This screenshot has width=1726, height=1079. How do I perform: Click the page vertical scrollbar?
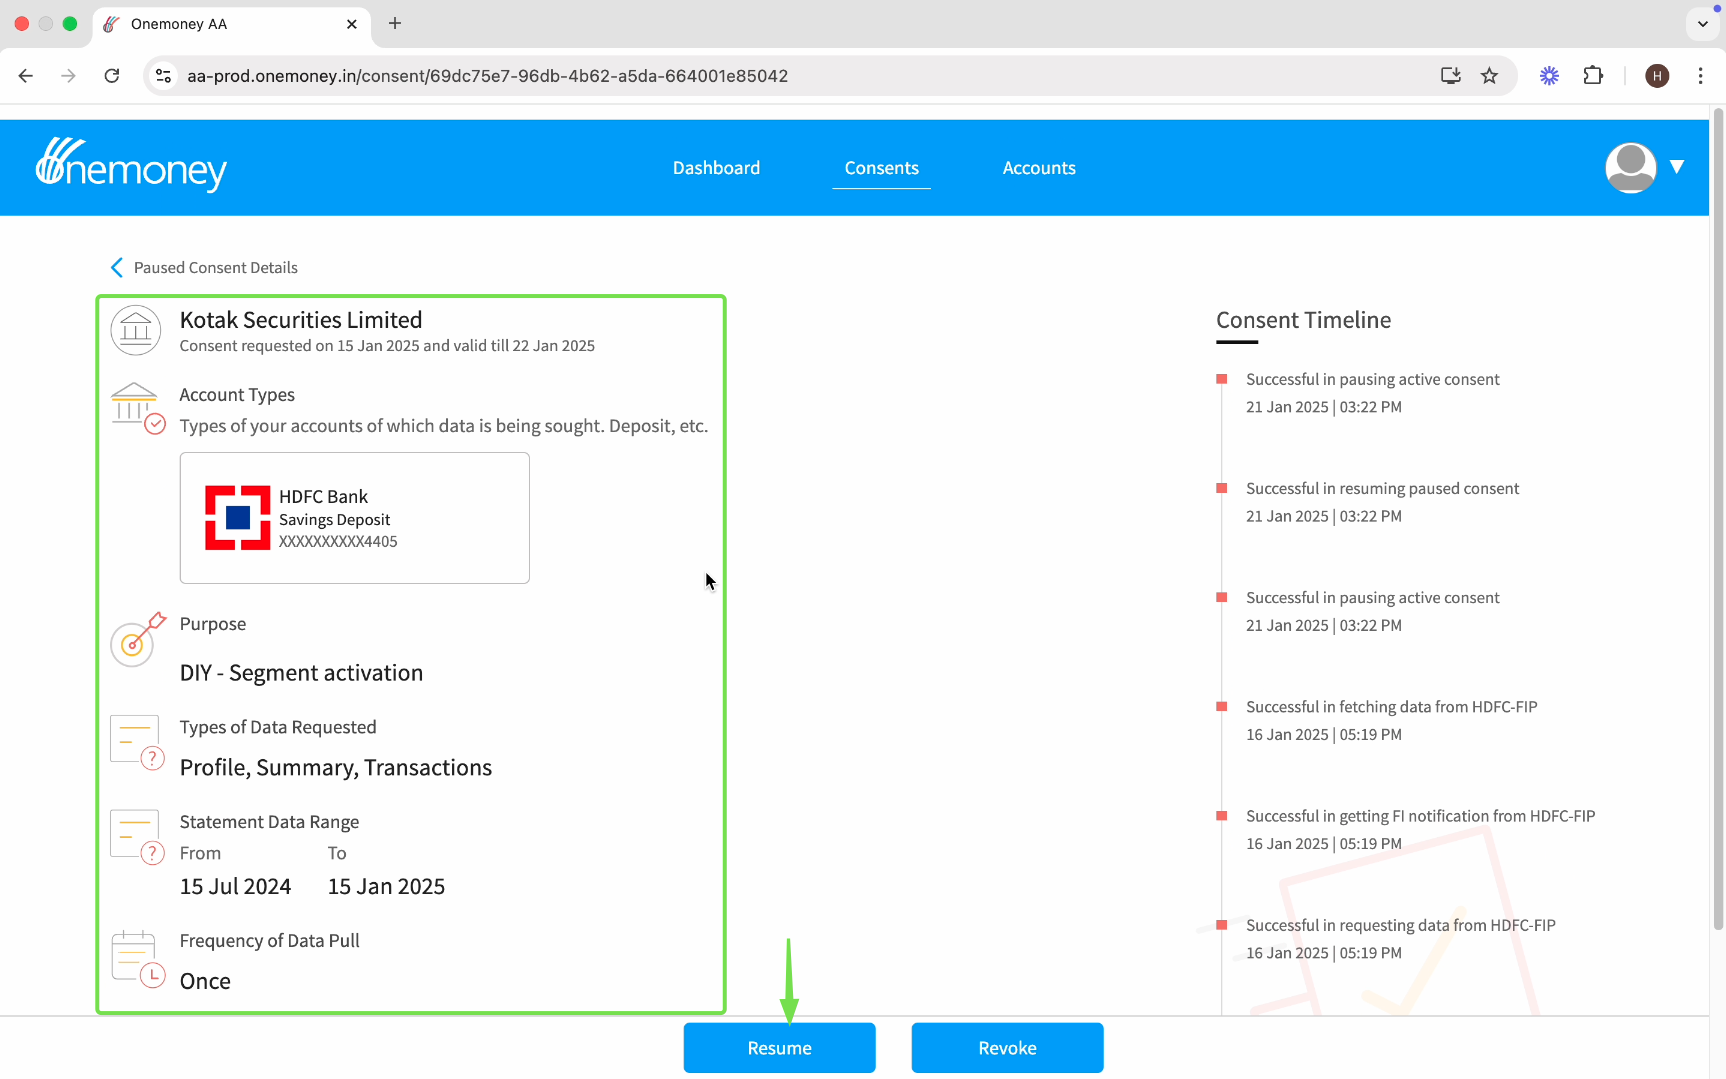tap(1718, 520)
